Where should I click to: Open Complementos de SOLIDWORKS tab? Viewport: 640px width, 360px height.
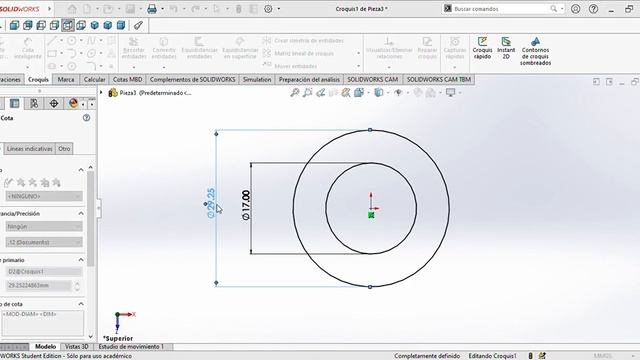(192, 80)
